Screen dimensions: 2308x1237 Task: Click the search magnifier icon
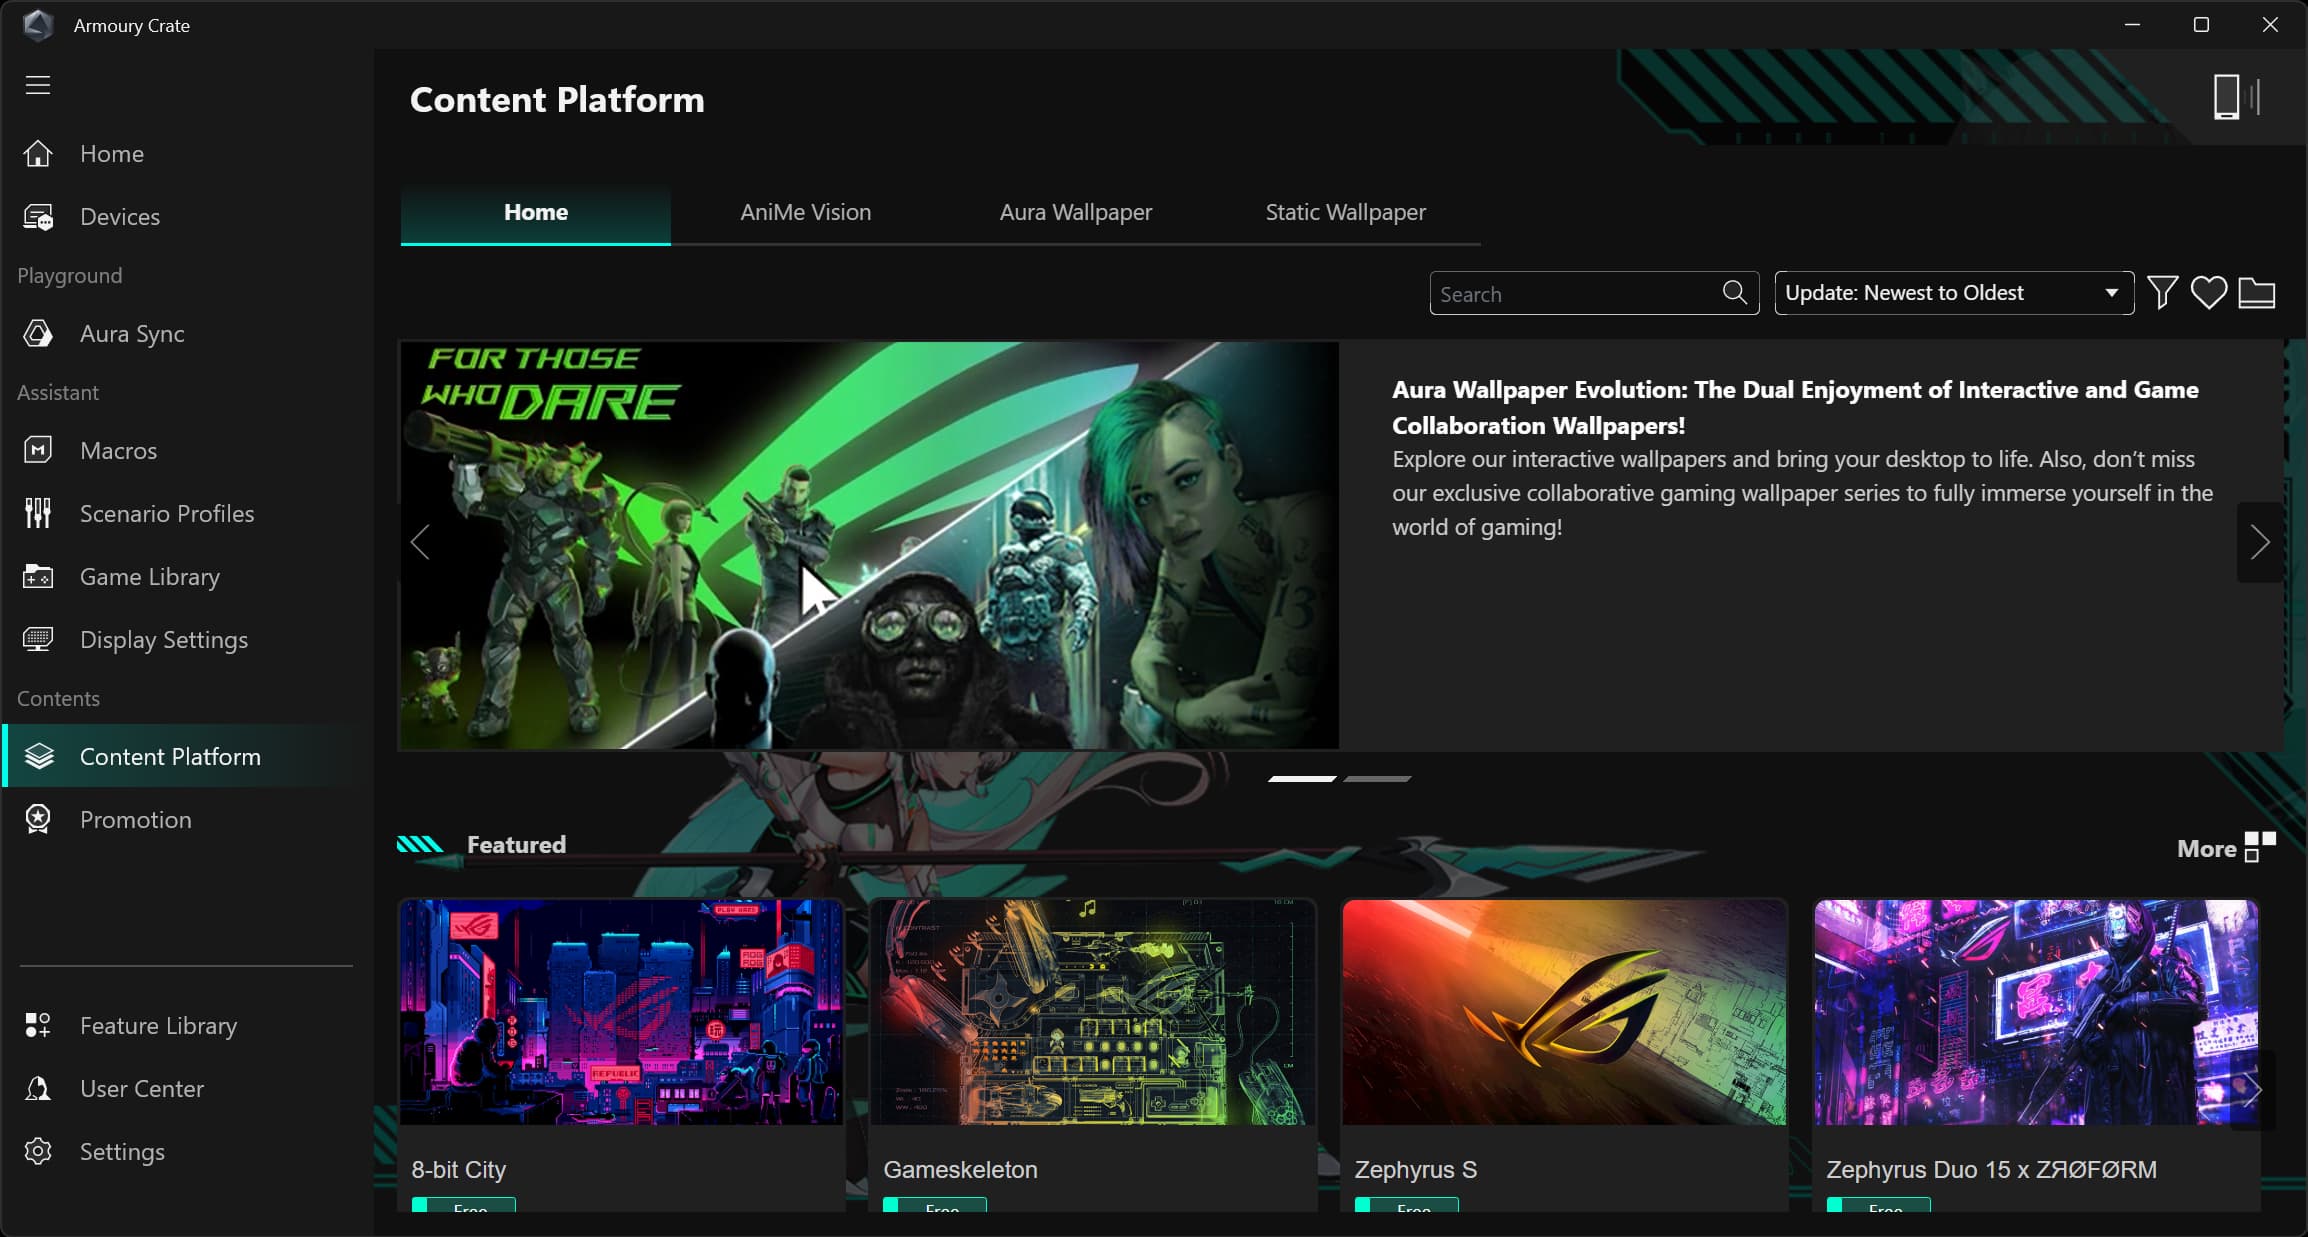click(x=1735, y=292)
